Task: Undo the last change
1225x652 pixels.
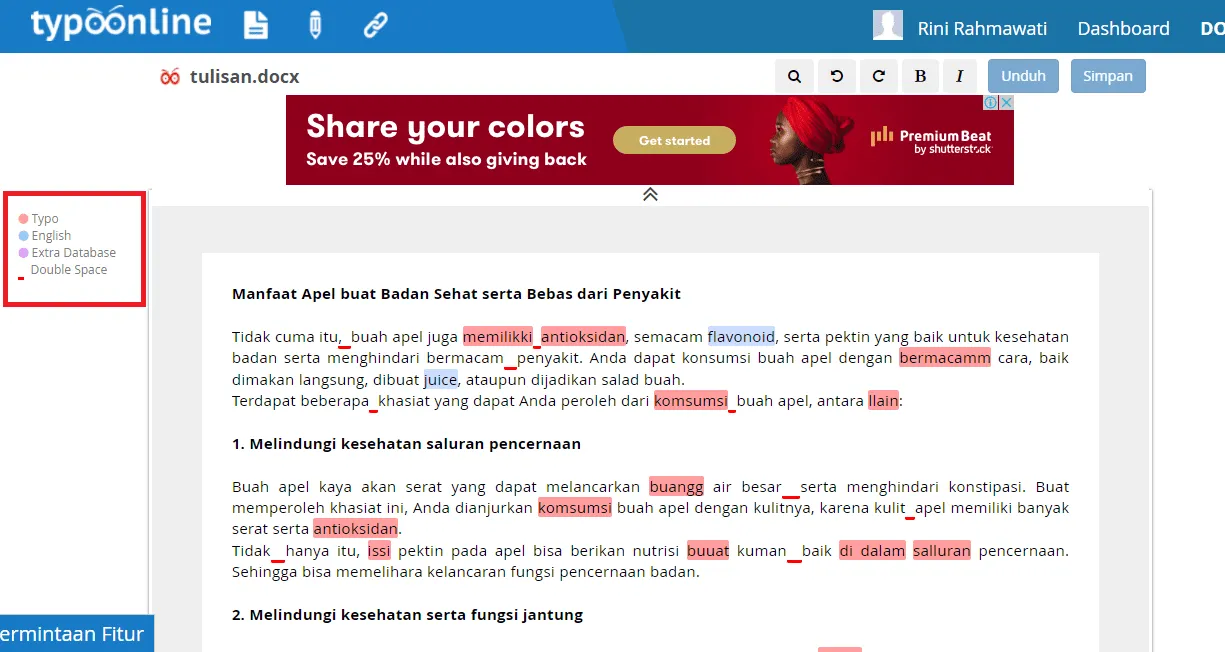Action: [836, 76]
